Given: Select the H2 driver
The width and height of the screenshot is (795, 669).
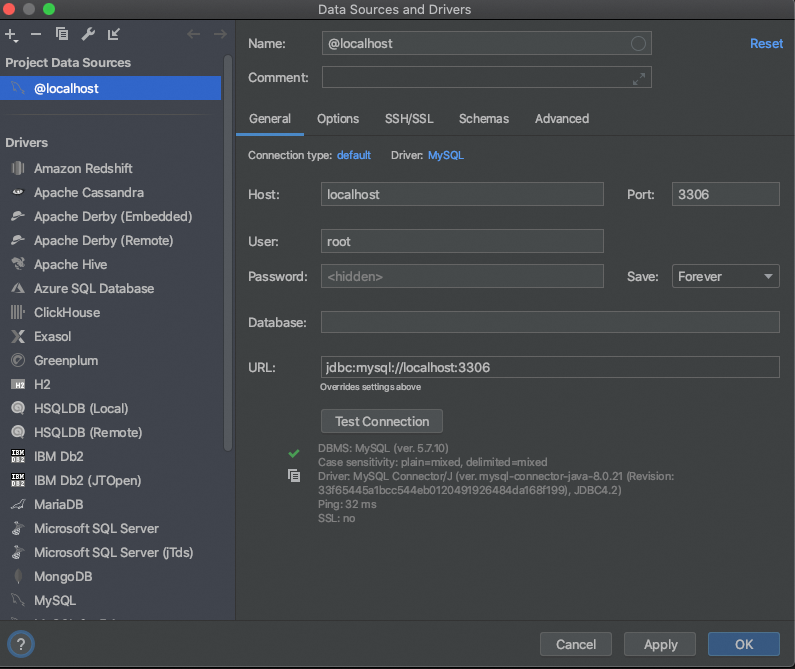Looking at the screenshot, I should [x=111, y=384].
